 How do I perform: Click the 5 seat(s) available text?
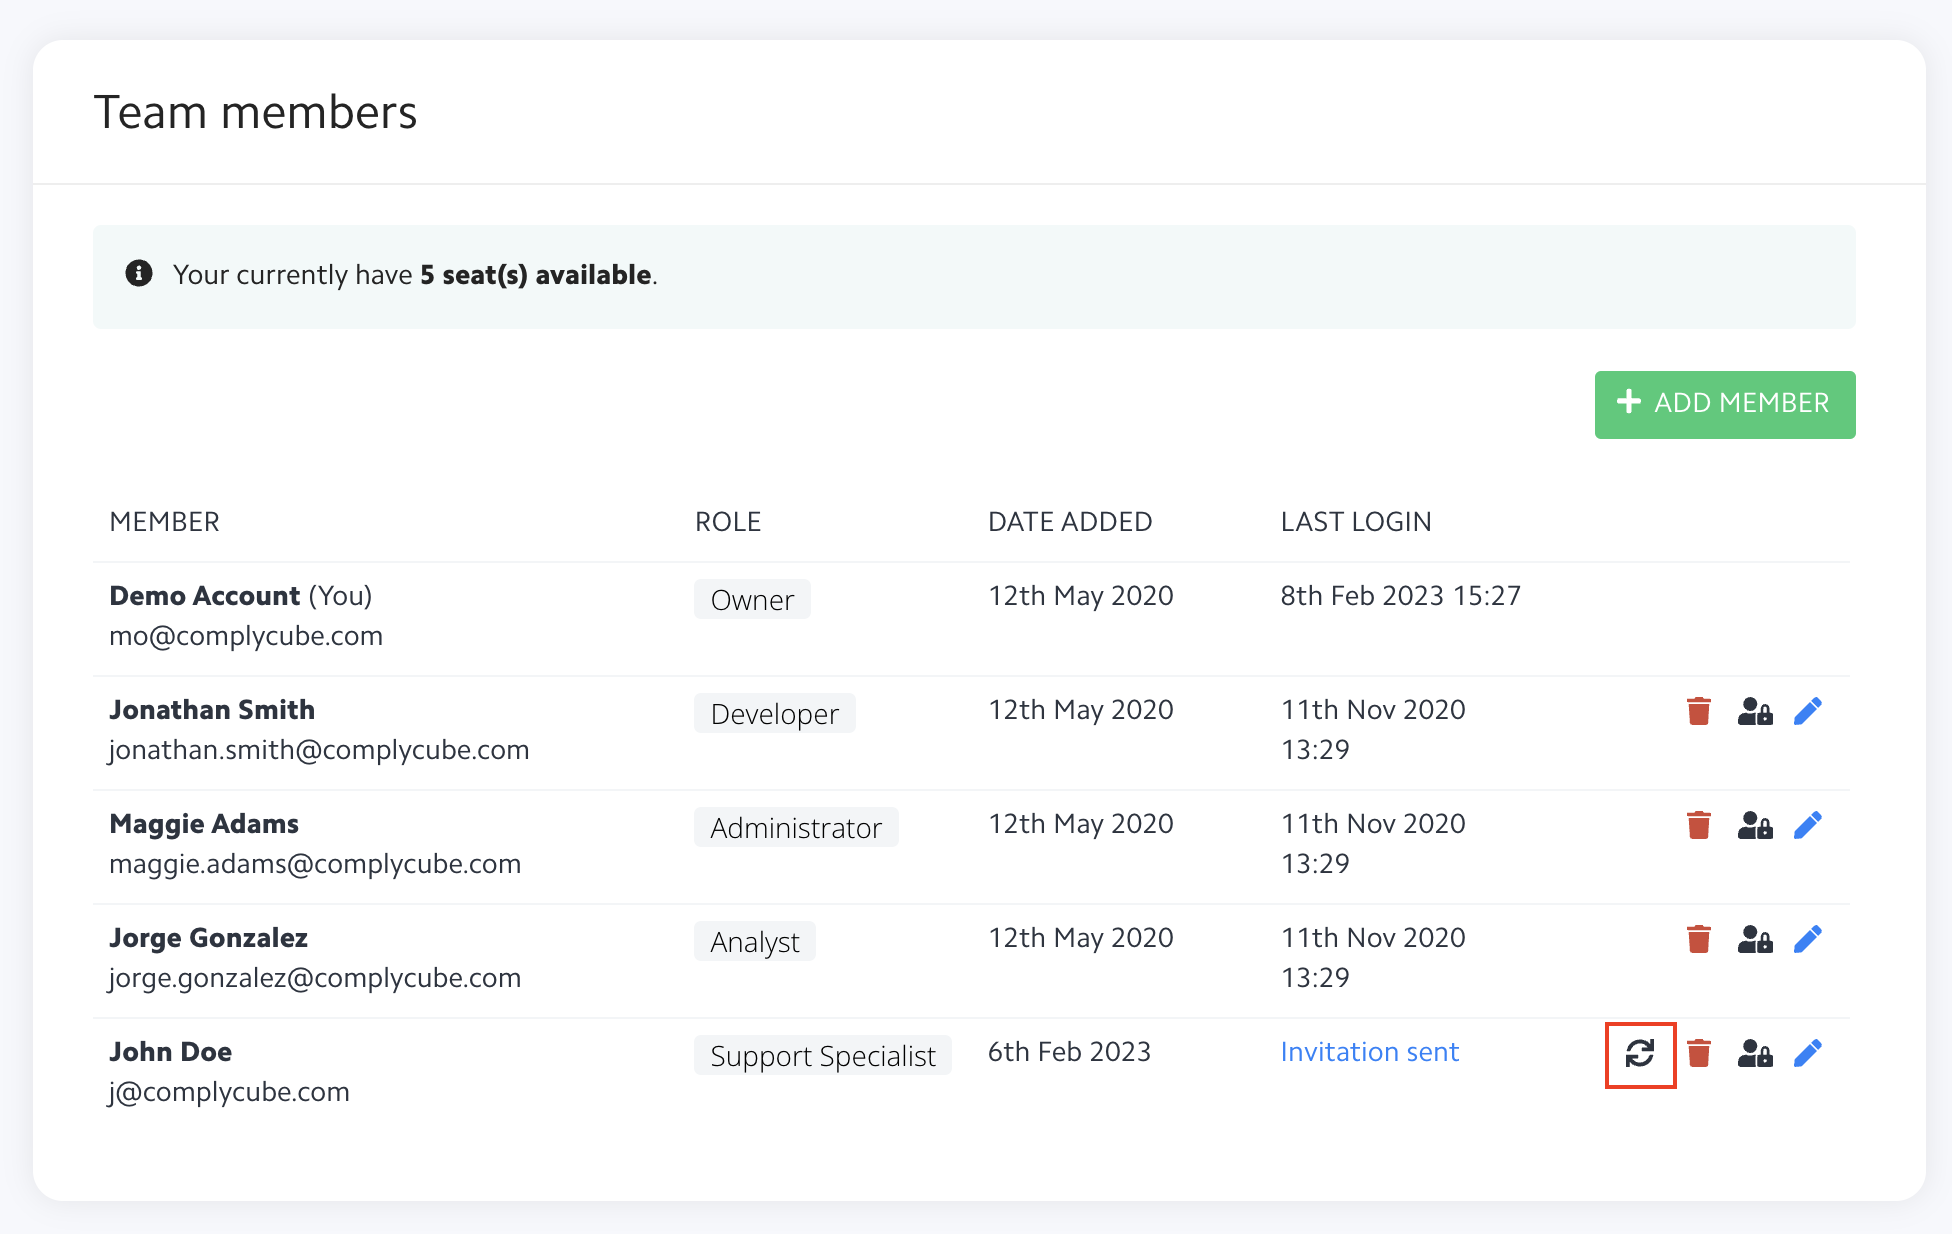click(x=536, y=275)
